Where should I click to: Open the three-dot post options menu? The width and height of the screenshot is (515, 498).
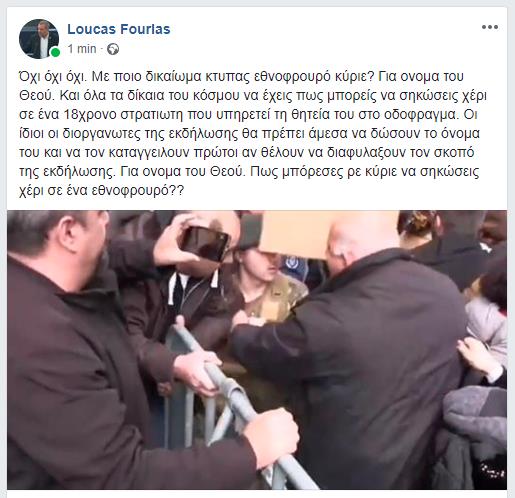click(490, 27)
